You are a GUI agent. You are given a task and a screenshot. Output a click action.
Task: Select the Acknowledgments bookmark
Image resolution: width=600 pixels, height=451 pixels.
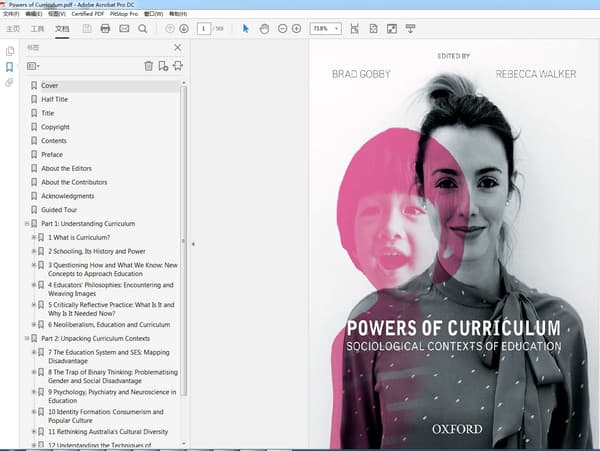point(67,195)
